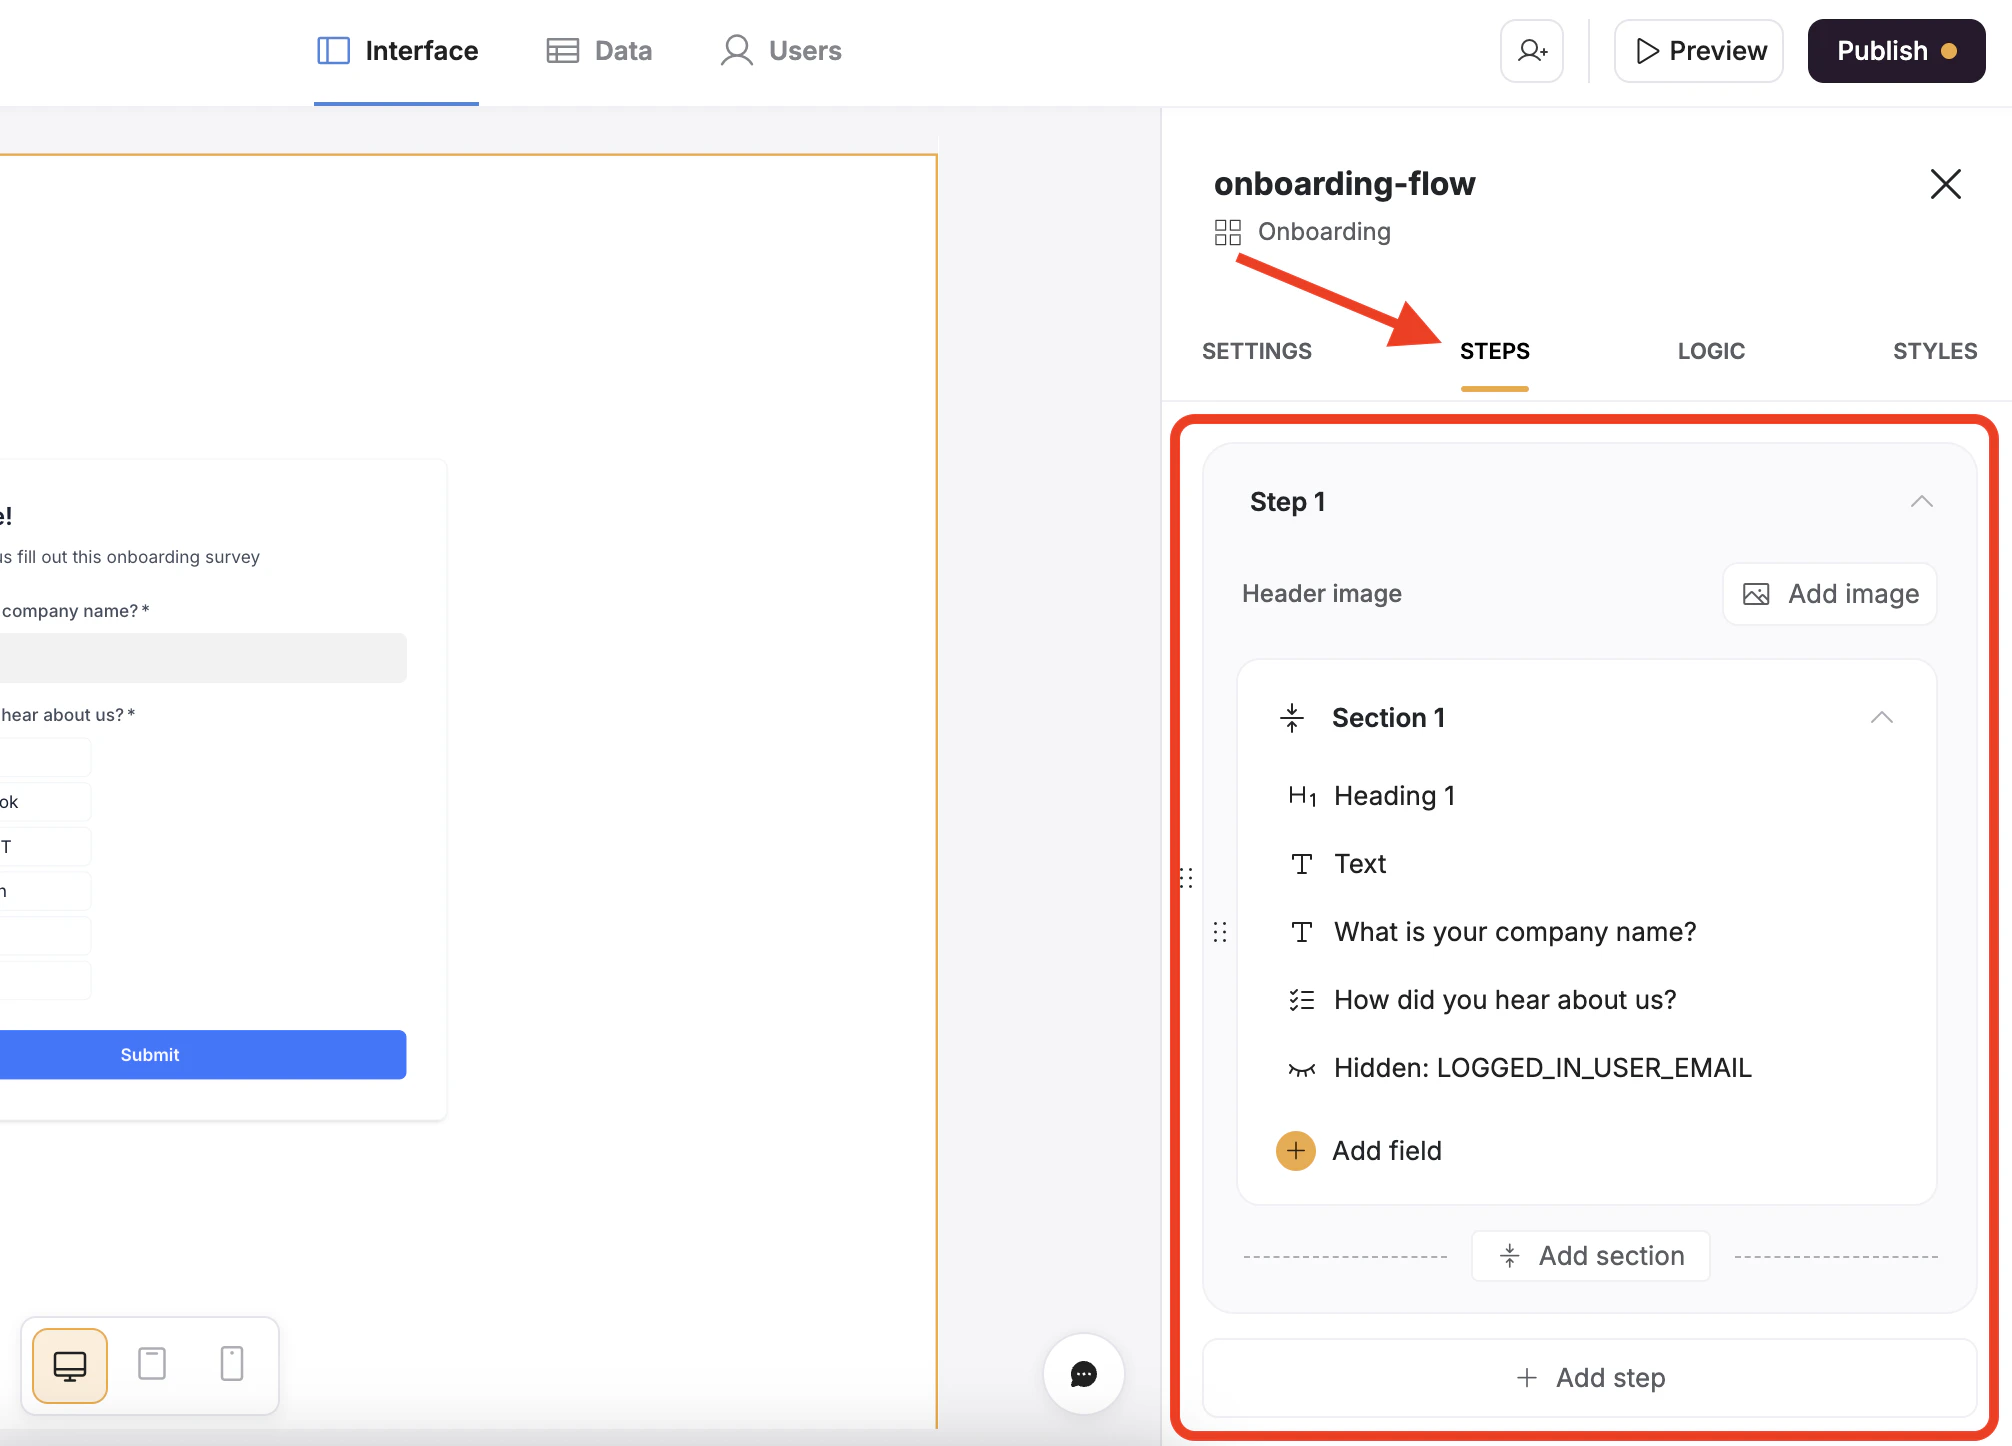This screenshot has width=2012, height=1446.
Task: Open the Users tab
Action: click(781, 51)
